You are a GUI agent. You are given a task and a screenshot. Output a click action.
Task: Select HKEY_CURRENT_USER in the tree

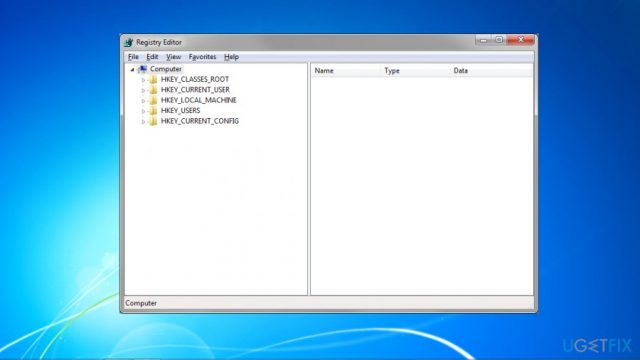click(x=195, y=90)
